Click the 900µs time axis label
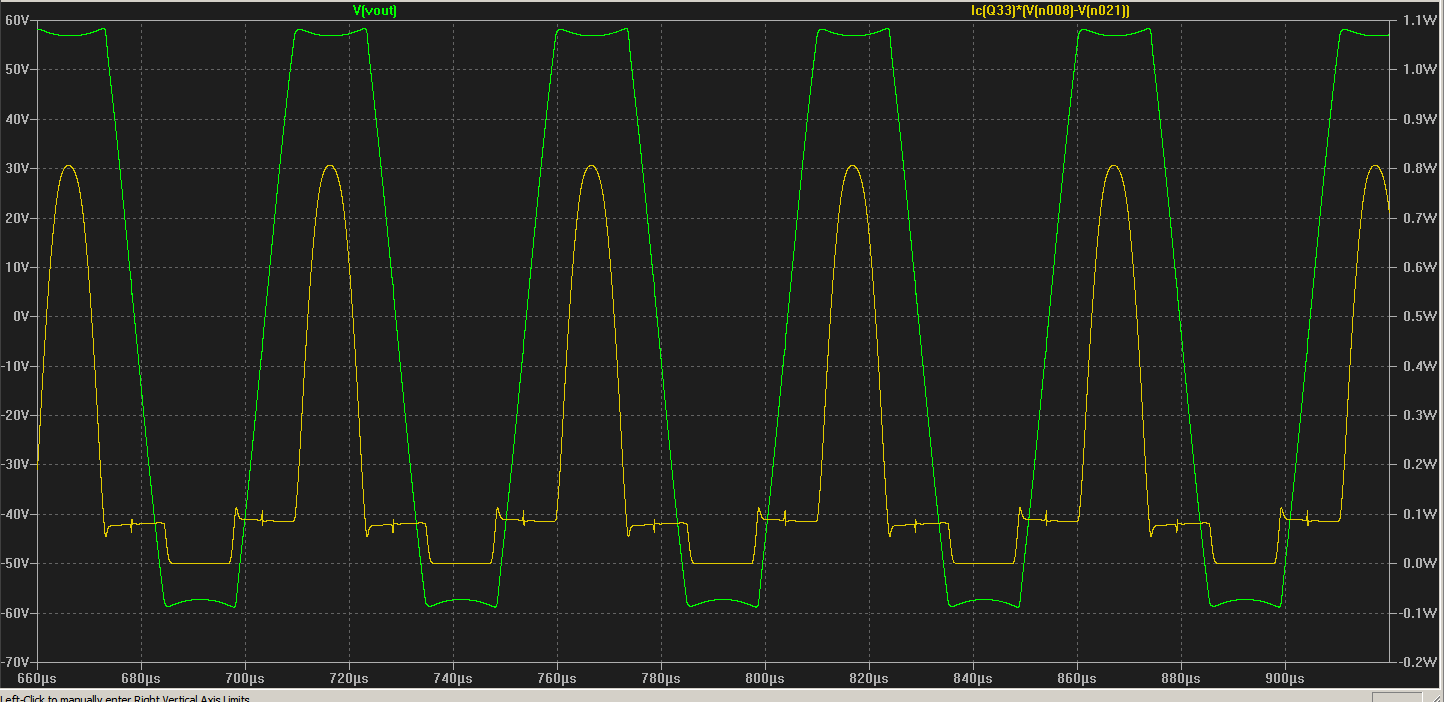The image size is (1444, 702). [1284, 678]
